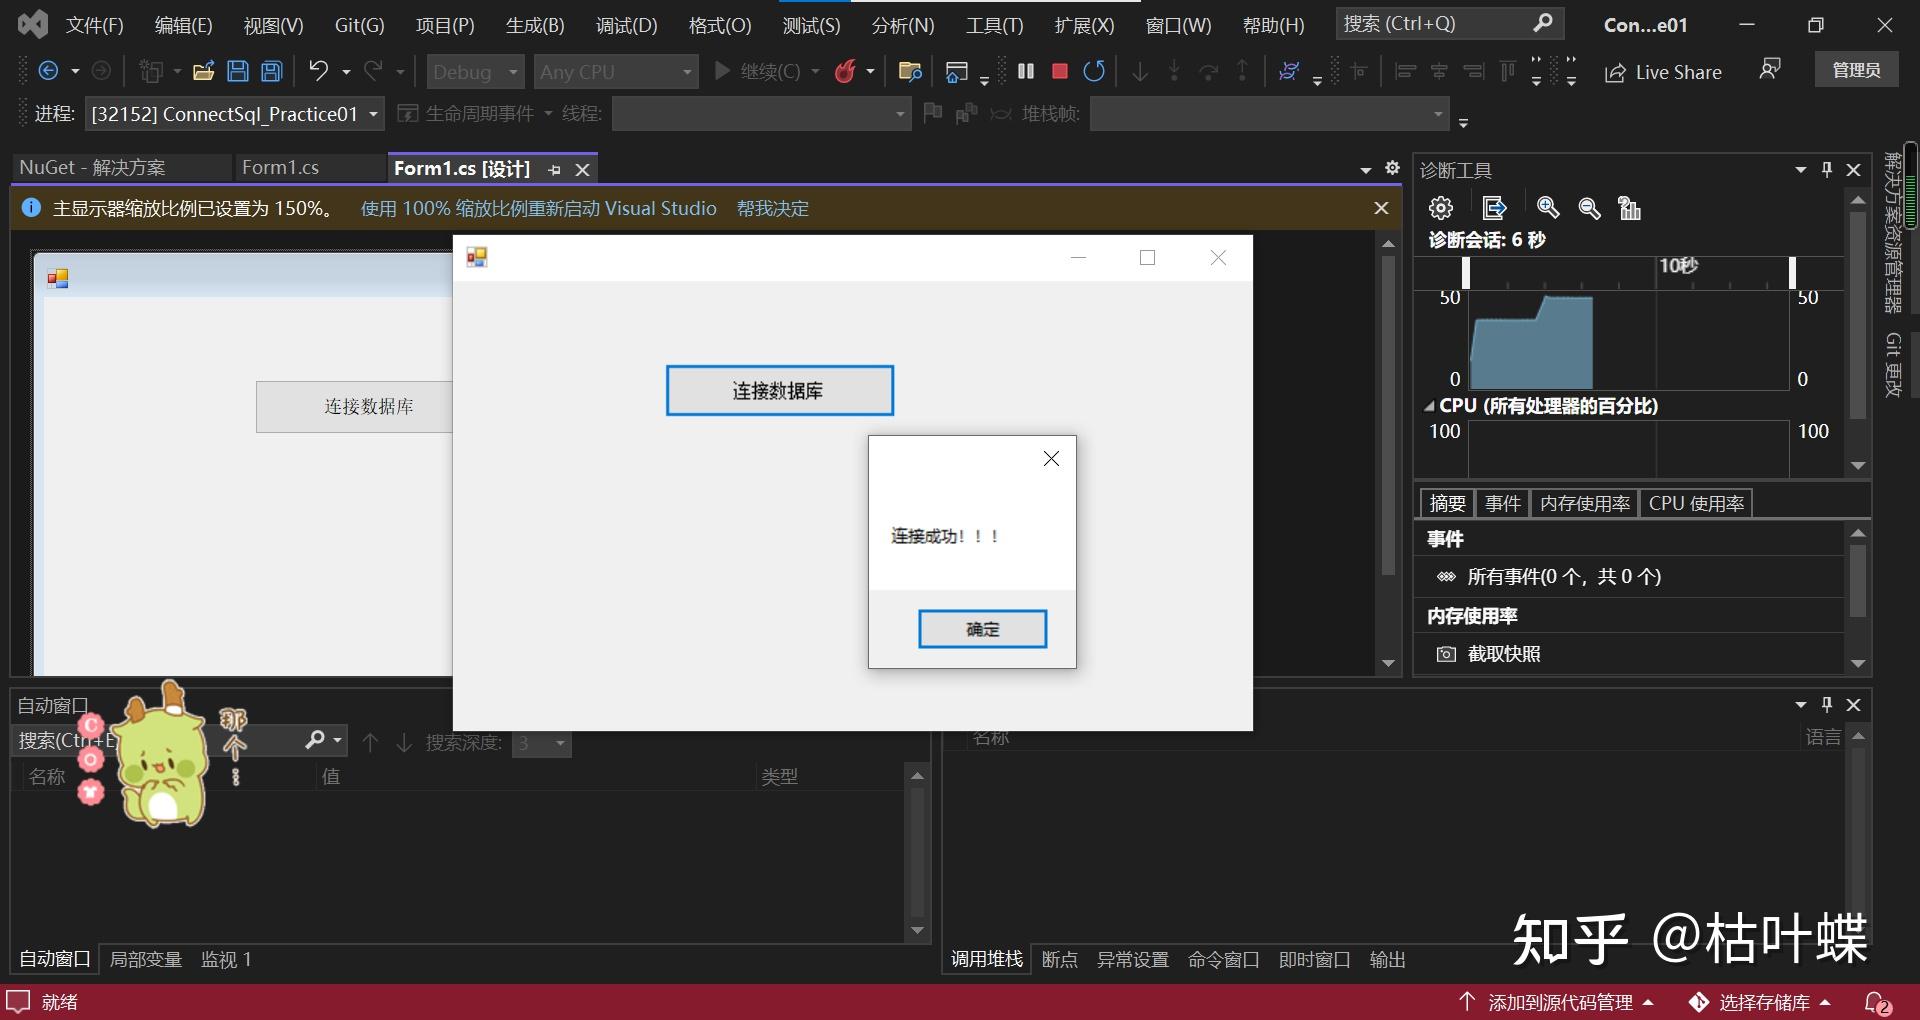
Task: Switch to the 内存使用率 tab
Action: click(x=1584, y=503)
